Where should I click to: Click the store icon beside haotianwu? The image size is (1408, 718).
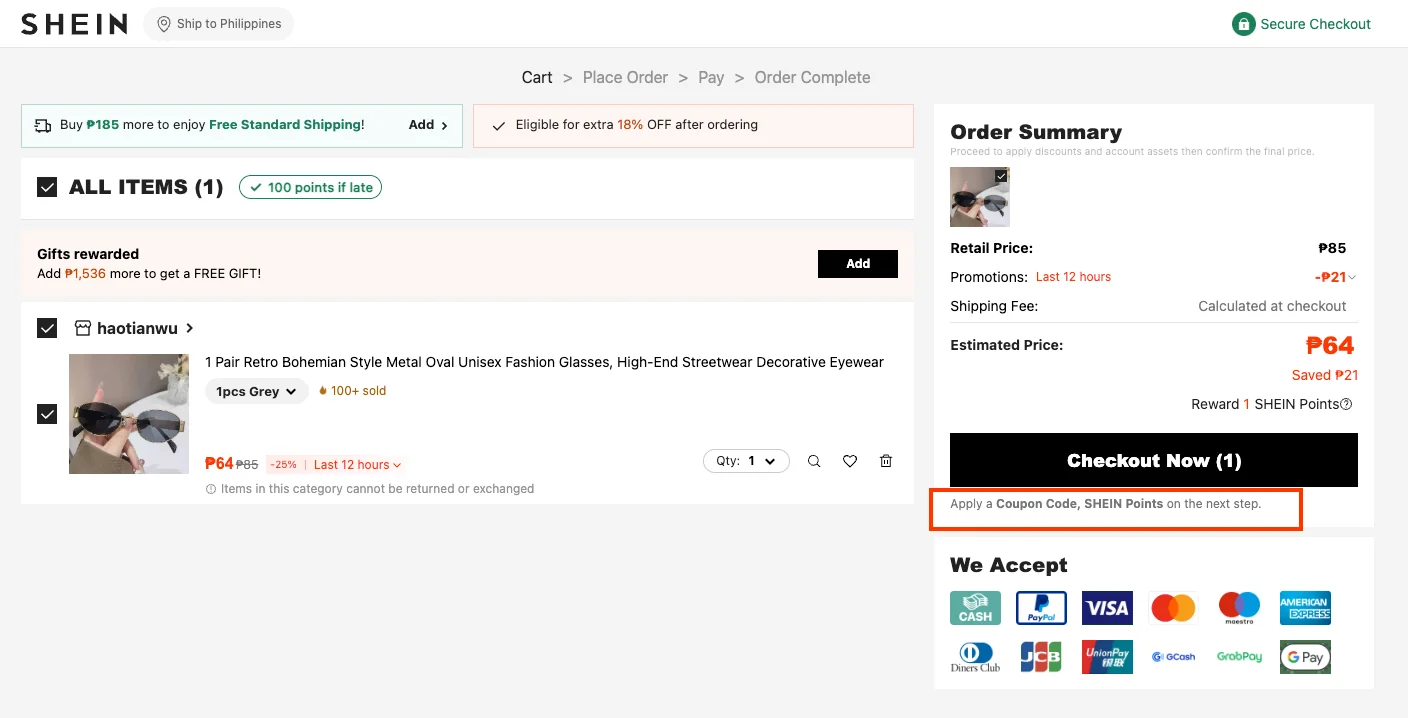[x=83, y=328]
